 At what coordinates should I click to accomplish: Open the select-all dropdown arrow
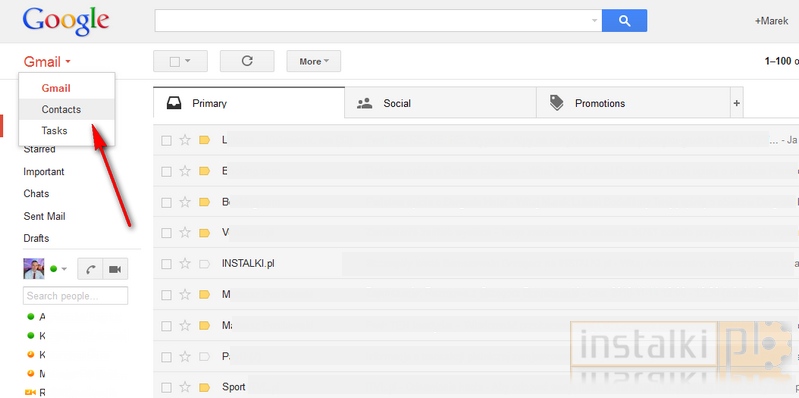pos(188,61)
